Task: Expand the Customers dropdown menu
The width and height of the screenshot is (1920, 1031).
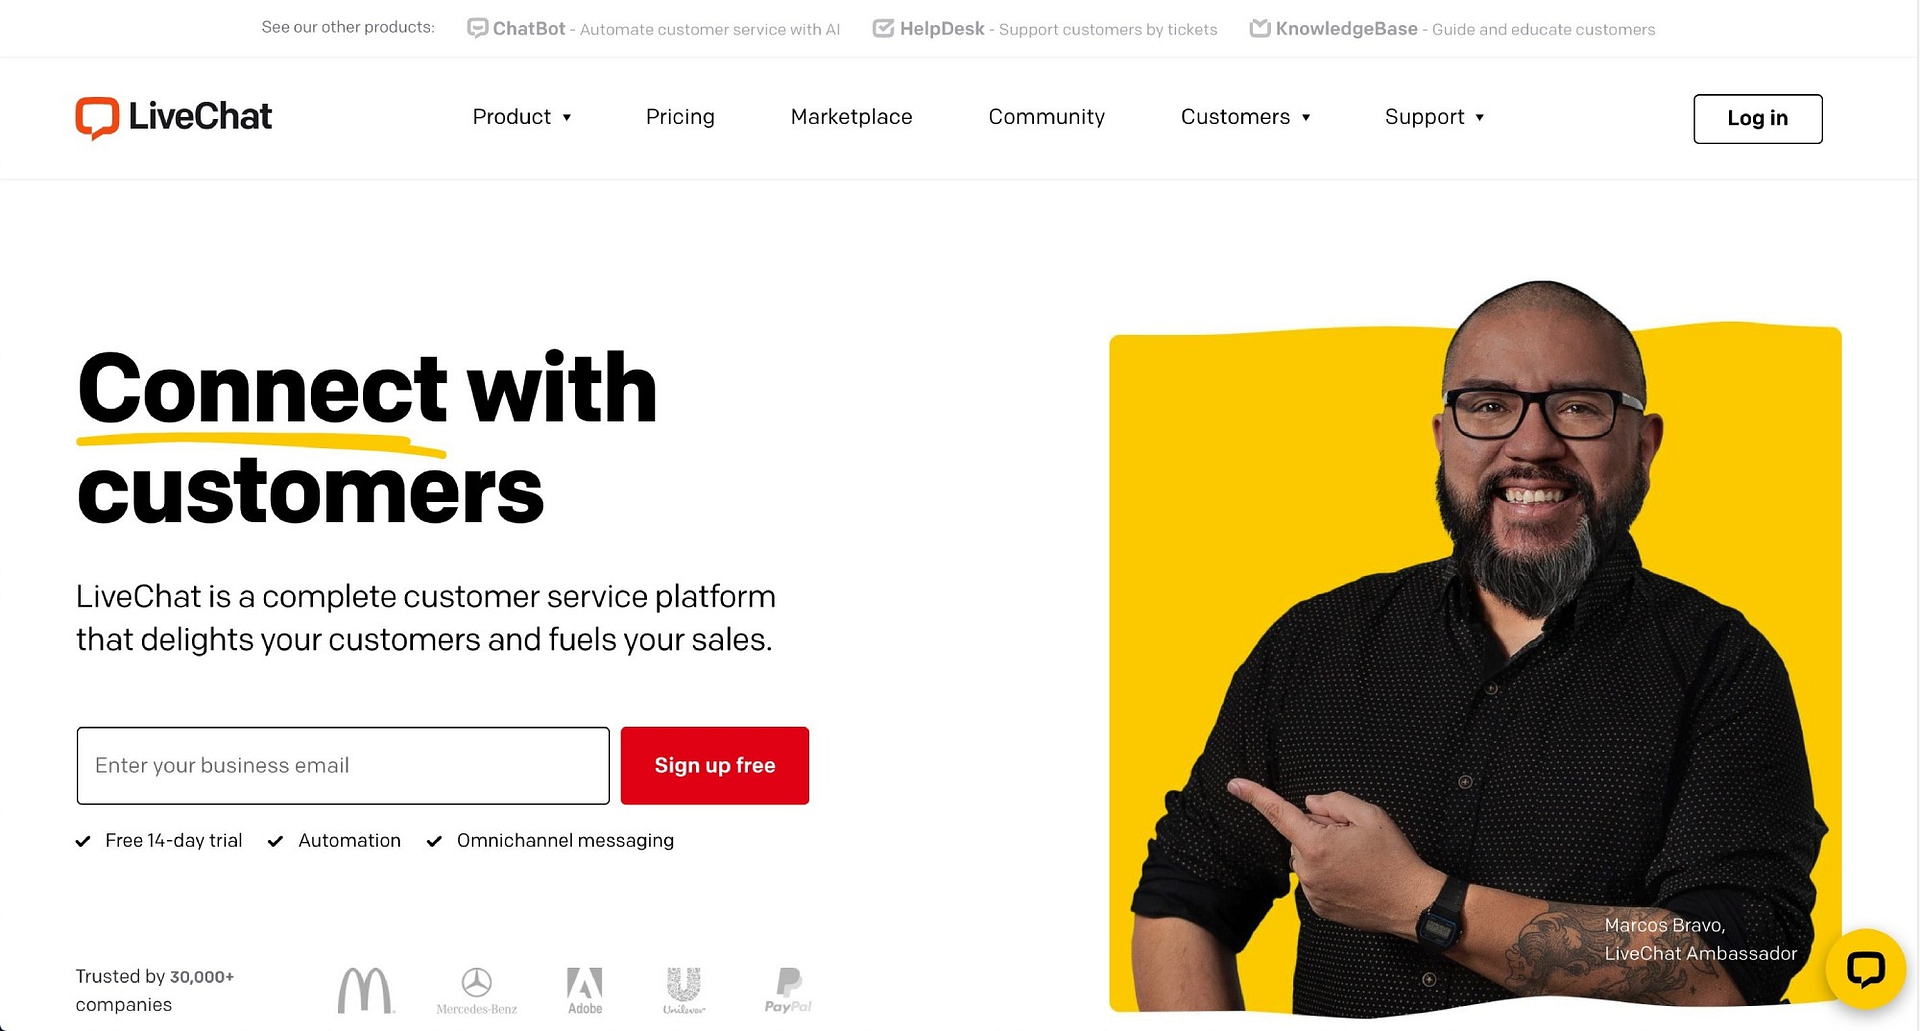Action: [x=1246, y=117]
